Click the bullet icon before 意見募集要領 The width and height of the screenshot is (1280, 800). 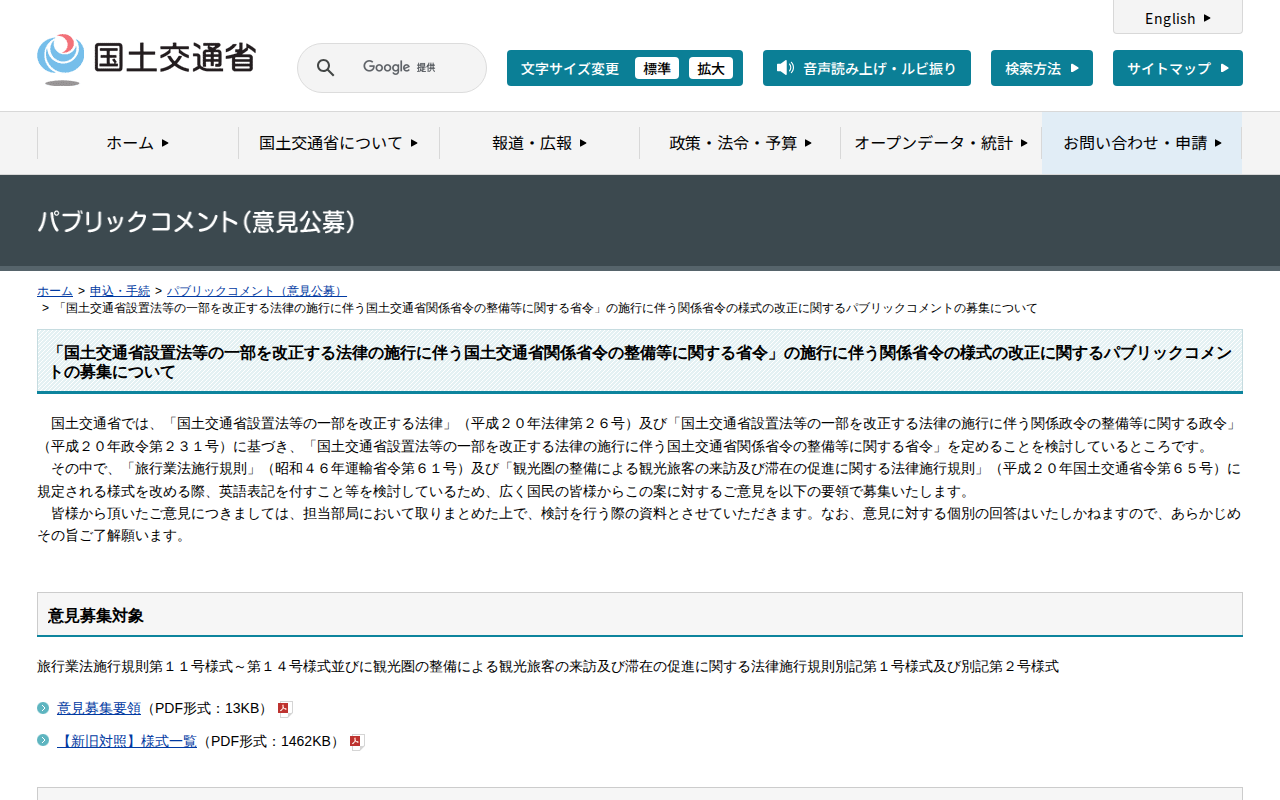point(43,708)
